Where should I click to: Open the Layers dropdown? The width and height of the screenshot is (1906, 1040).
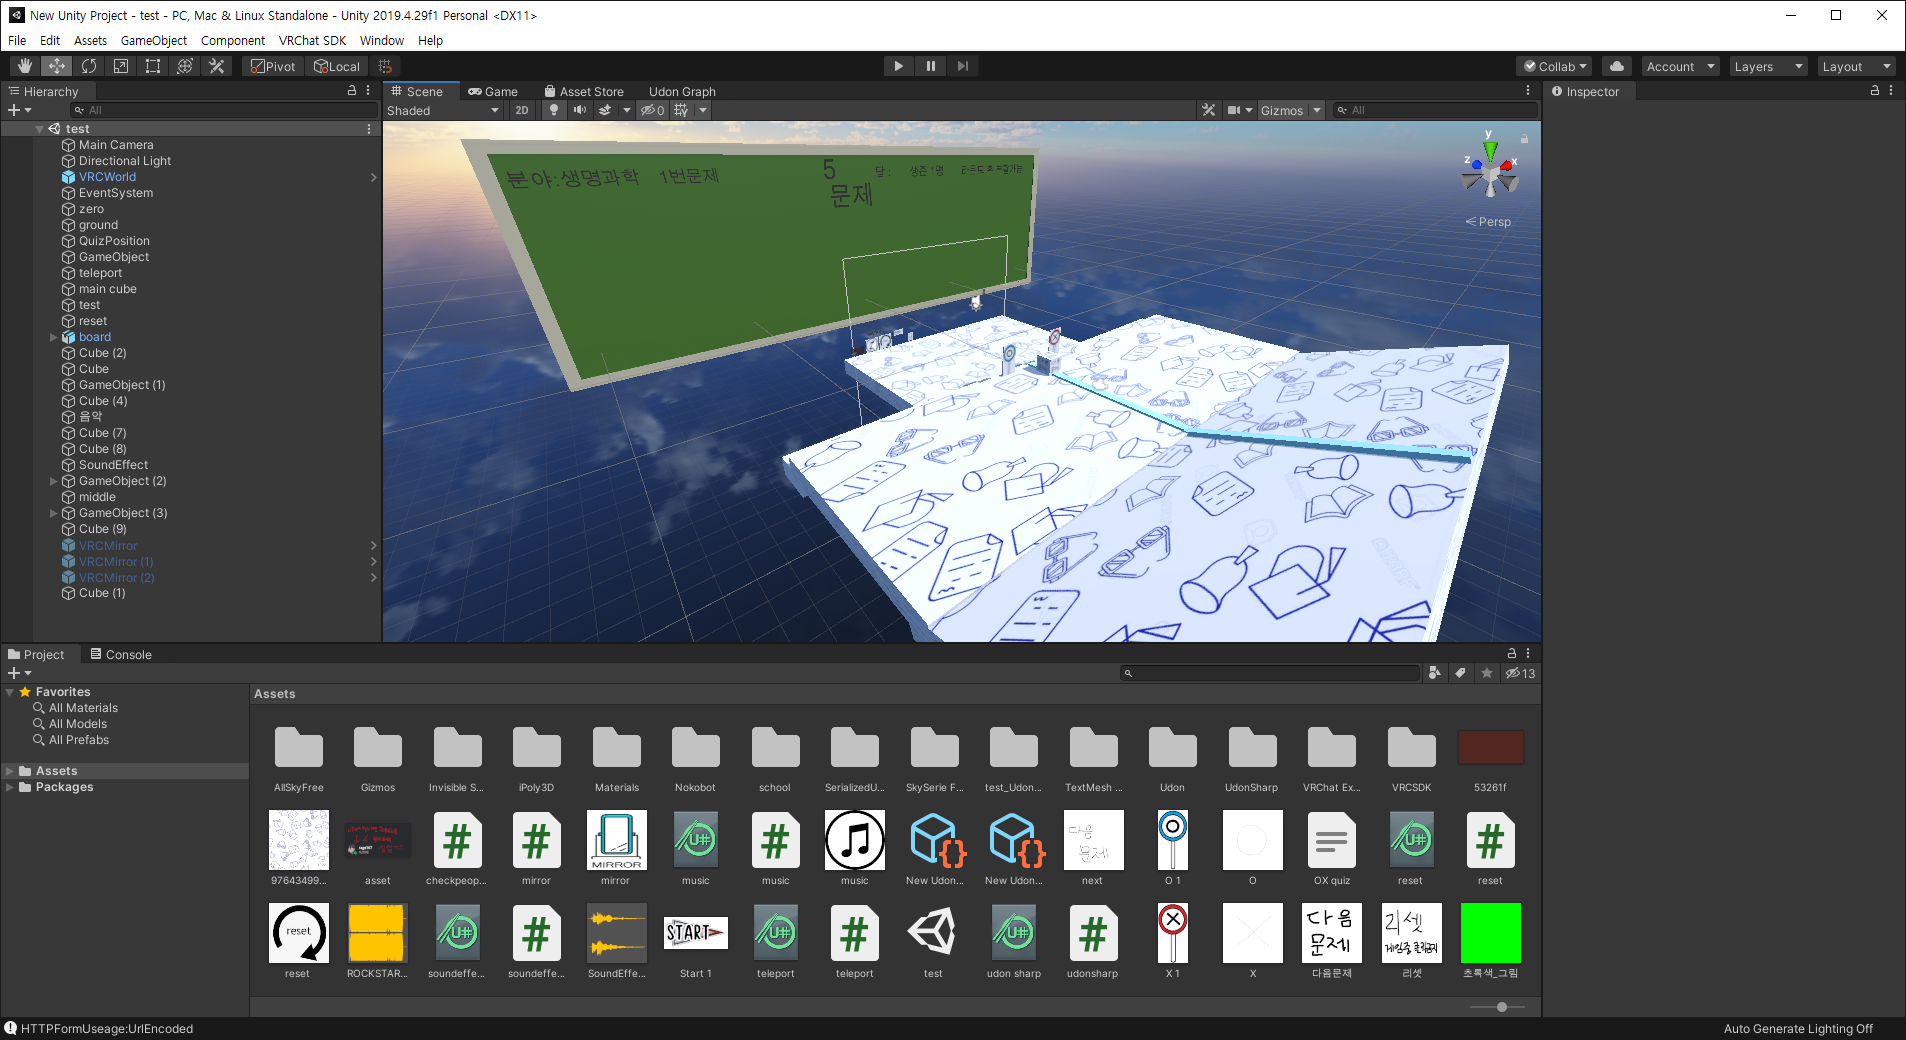point(1768,66)
